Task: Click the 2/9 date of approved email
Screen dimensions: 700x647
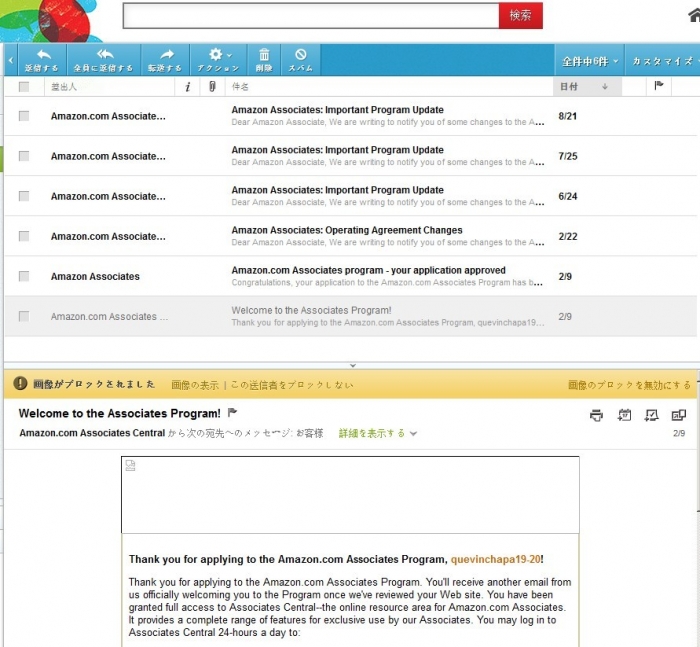Action: pyautogui.click(x=565, y=276)
